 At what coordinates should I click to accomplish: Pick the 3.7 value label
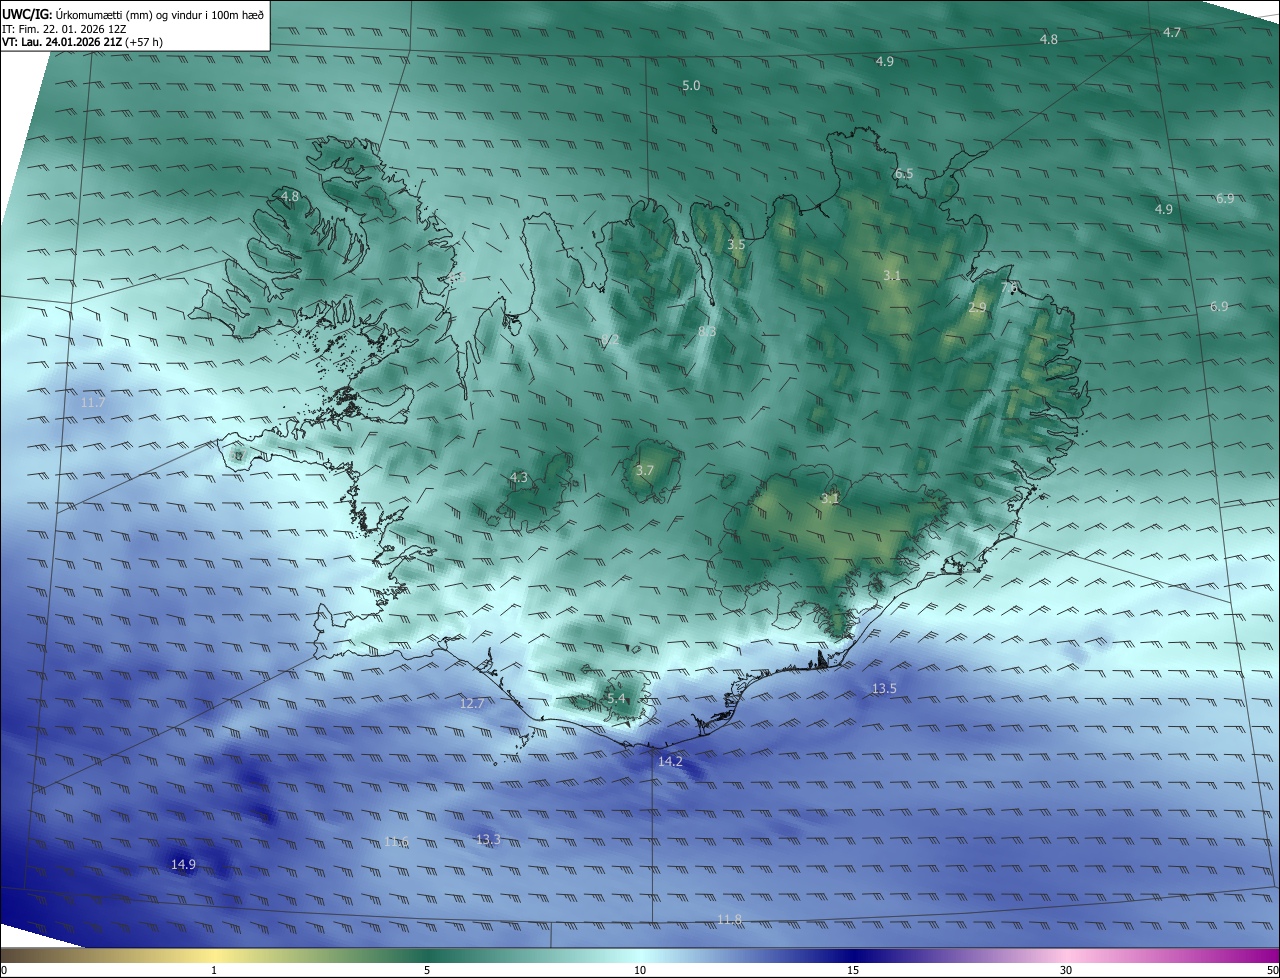[645, 471]
